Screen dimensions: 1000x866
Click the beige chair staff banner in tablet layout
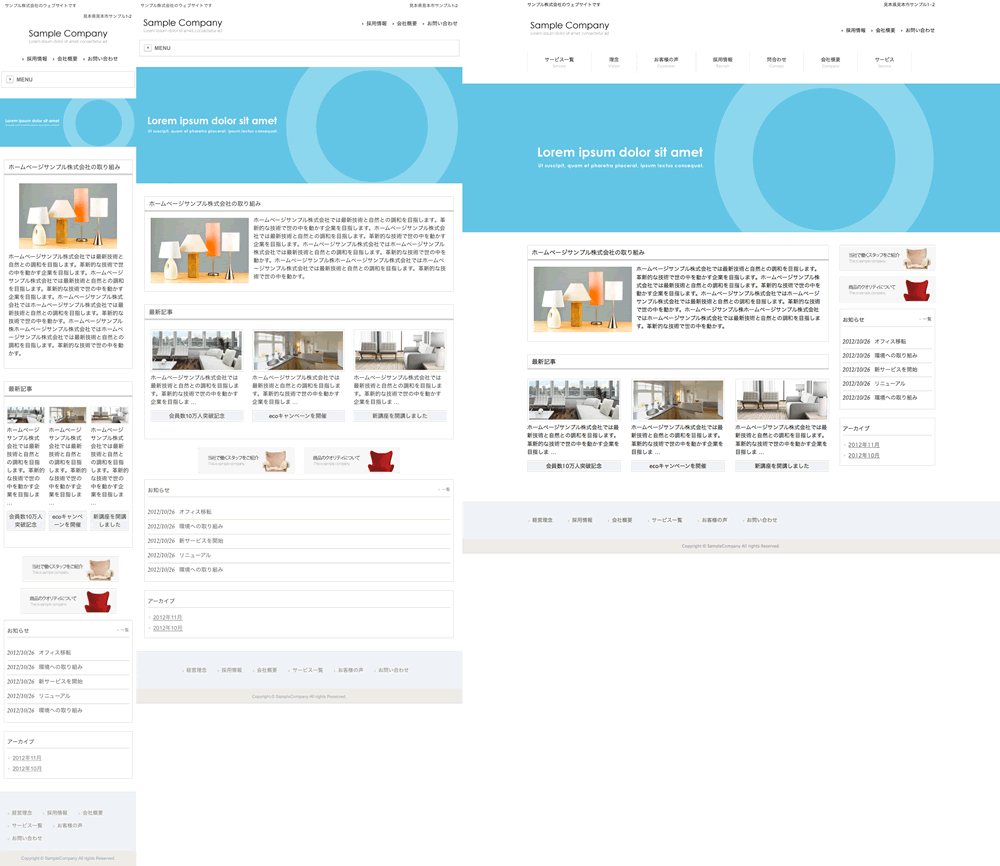246,460
